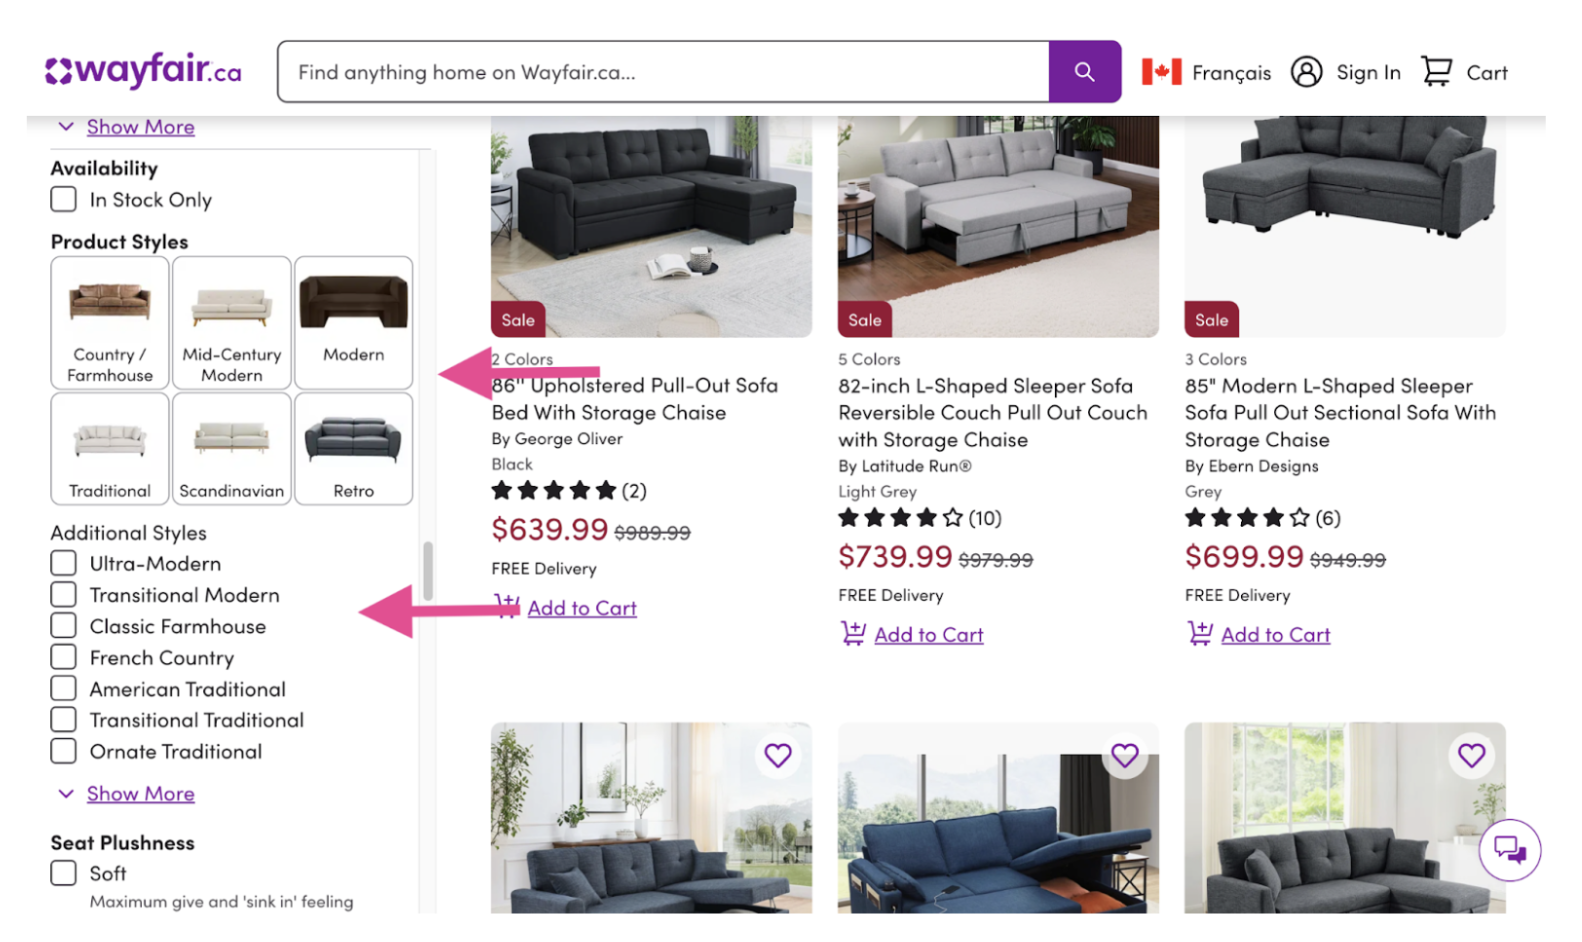
Task: Check the Transitional Modern style filter
Action: [x=63, y=594]
